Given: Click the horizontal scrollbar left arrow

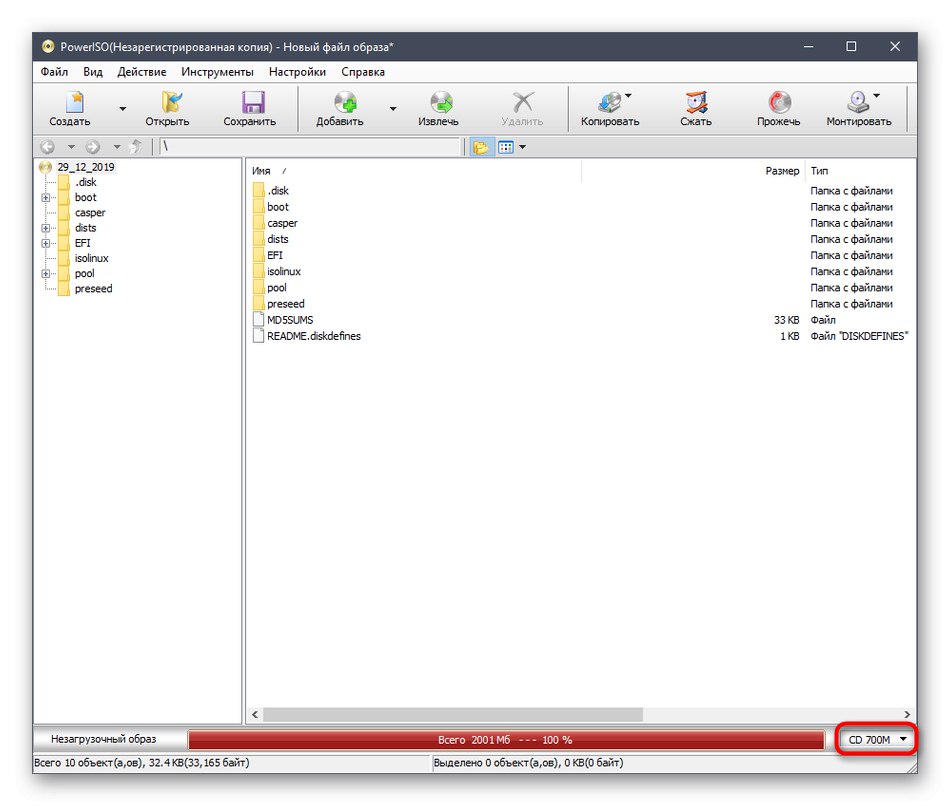Looking at the screenshot, I should point(255,714).
